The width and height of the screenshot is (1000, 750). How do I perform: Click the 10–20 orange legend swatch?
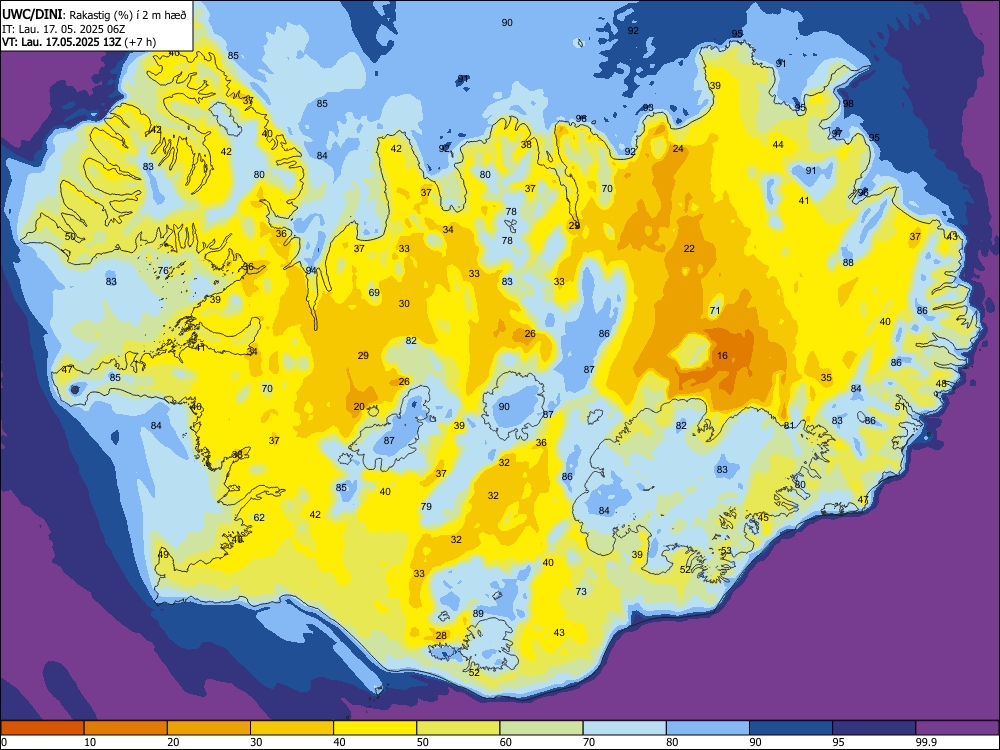pyautogui.click(x=126, y=728)
